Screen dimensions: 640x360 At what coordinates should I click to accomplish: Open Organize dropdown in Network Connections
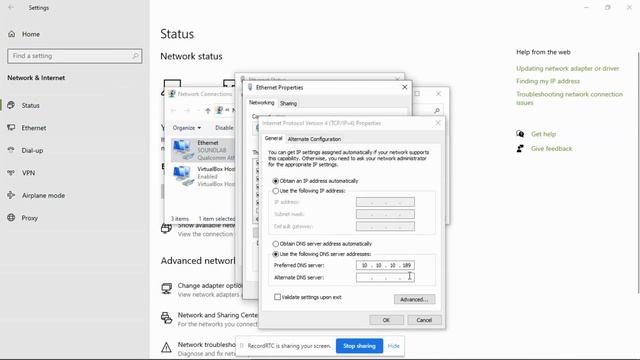coord(187,128)
